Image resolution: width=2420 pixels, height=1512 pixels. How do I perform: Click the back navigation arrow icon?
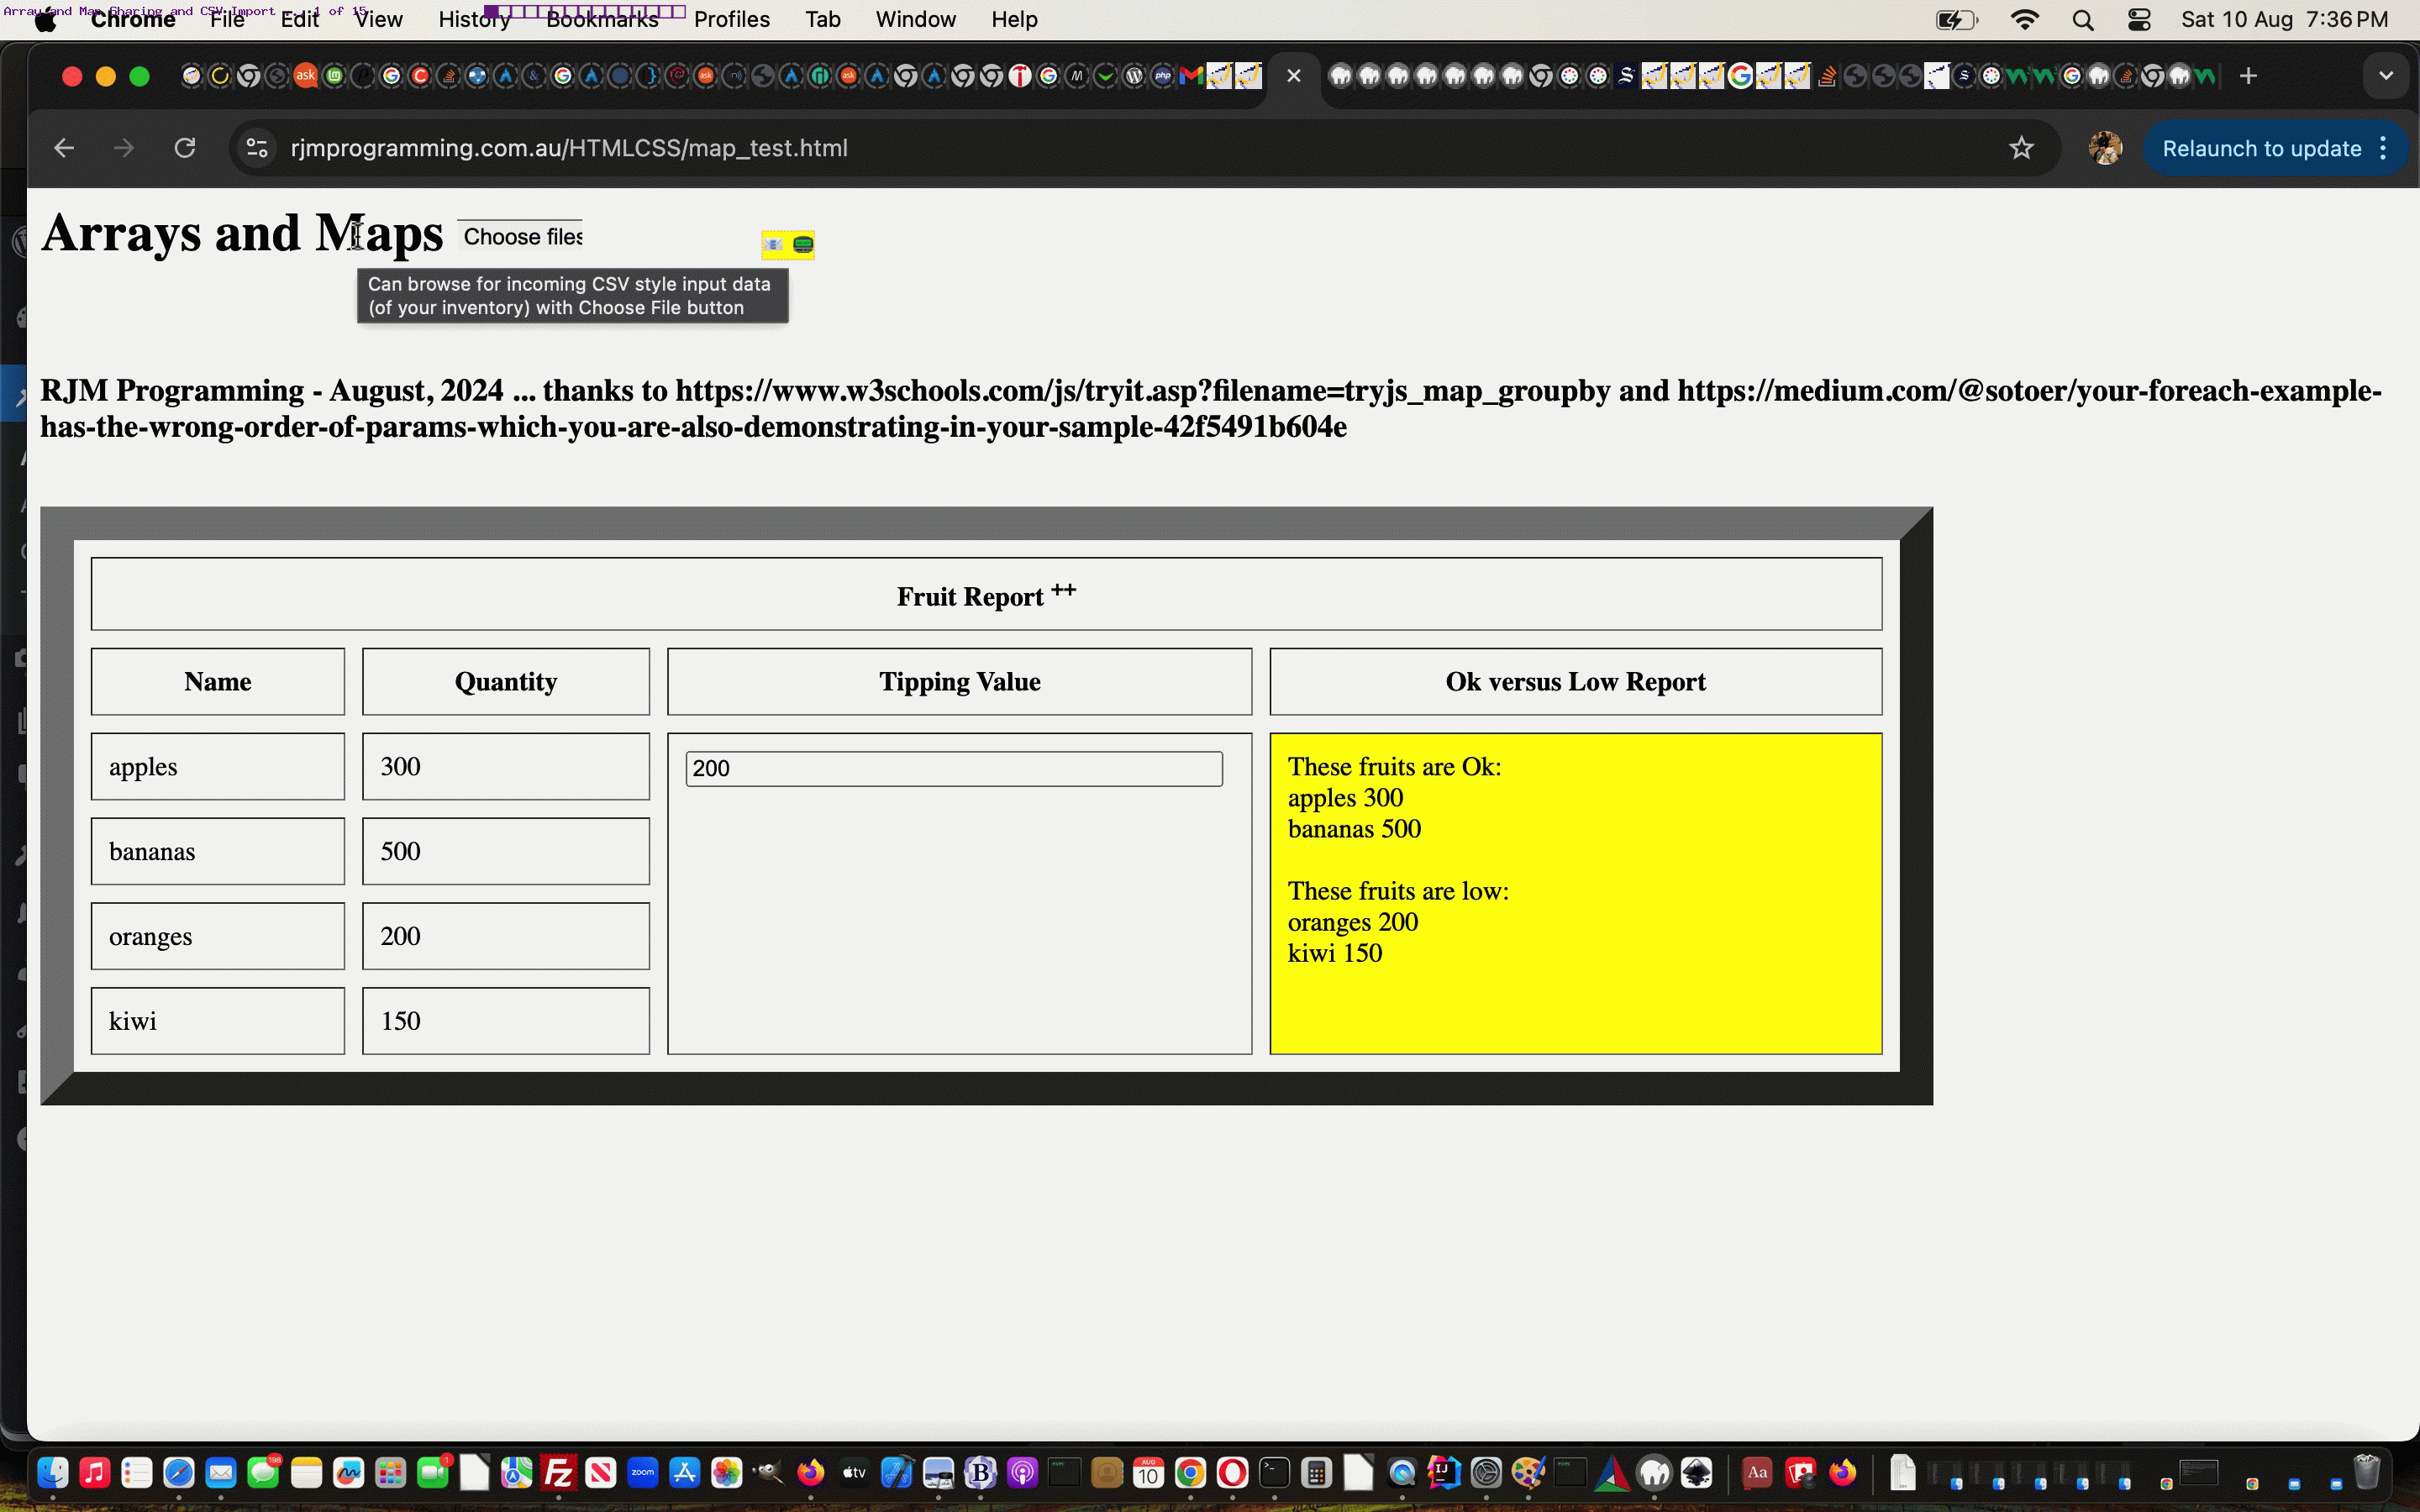63,148
